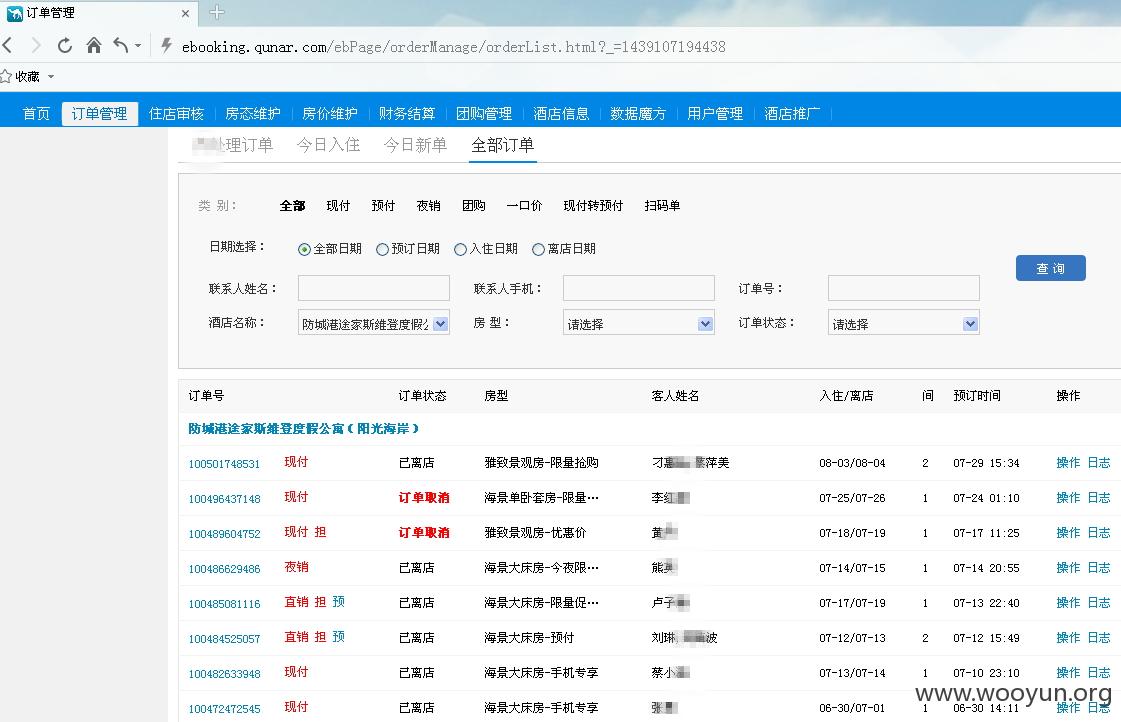This screenshot has width=1121, height=722.
Task: Click the favorites star icon
Action: [6, 76]
